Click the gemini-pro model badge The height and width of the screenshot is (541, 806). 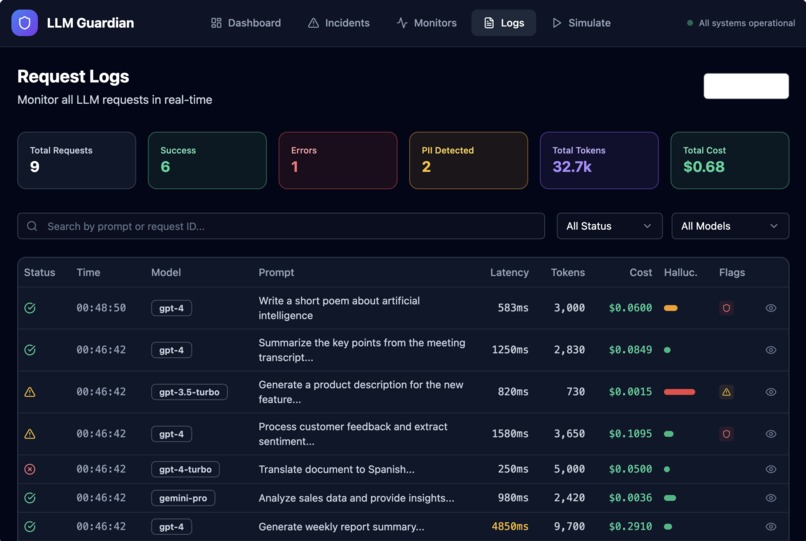tap(183, 498)
